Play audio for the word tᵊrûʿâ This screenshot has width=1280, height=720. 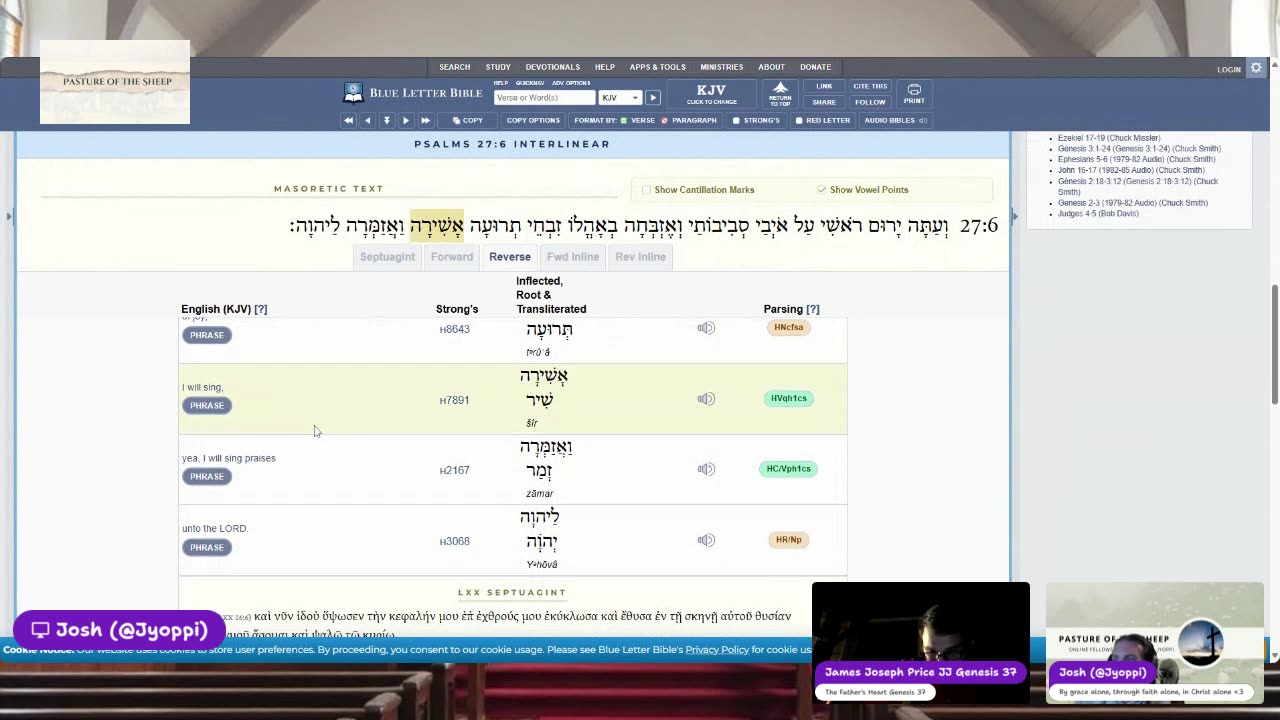point(706,328)
